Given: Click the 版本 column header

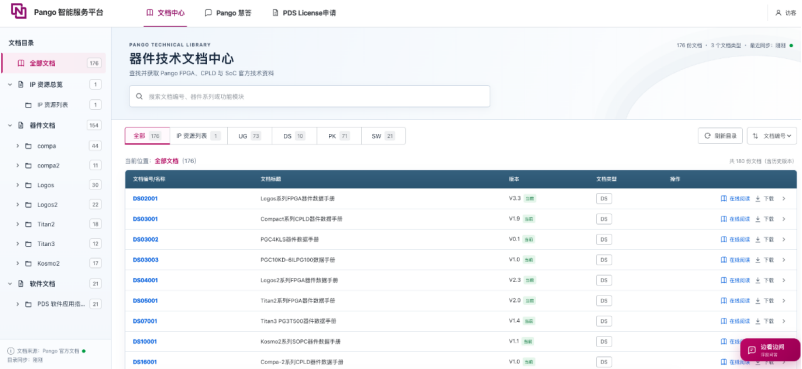Looking at the screenshot, I should pyautogui.click(x=514, y=180).
